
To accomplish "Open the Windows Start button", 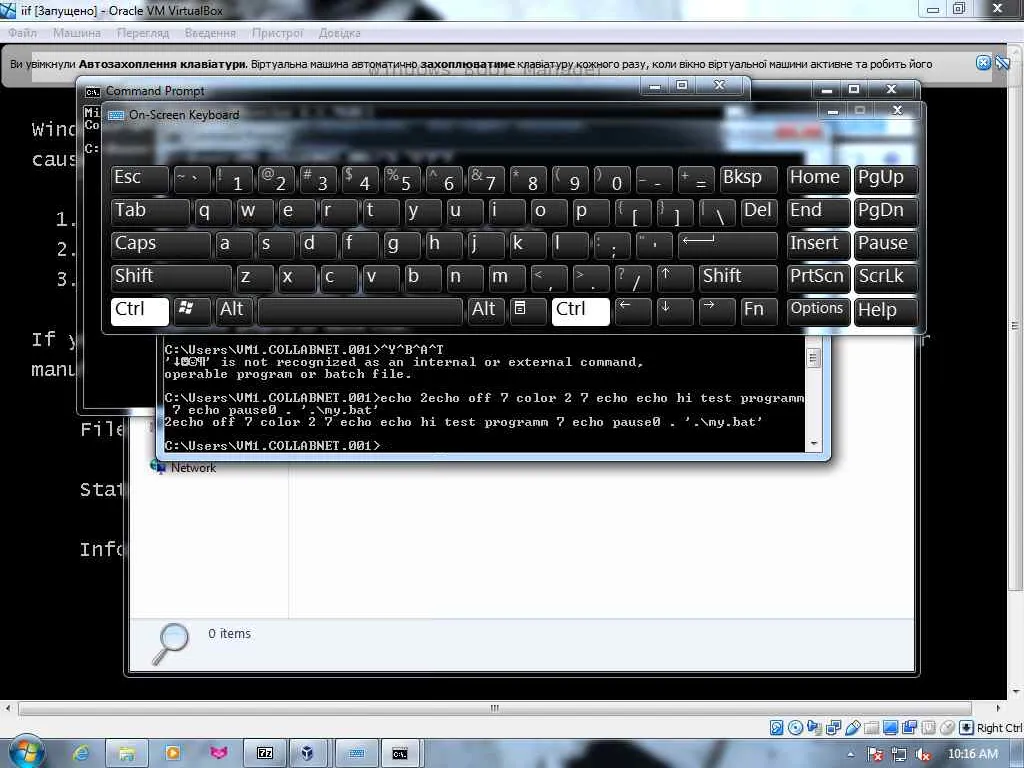I will coord(26,752).
